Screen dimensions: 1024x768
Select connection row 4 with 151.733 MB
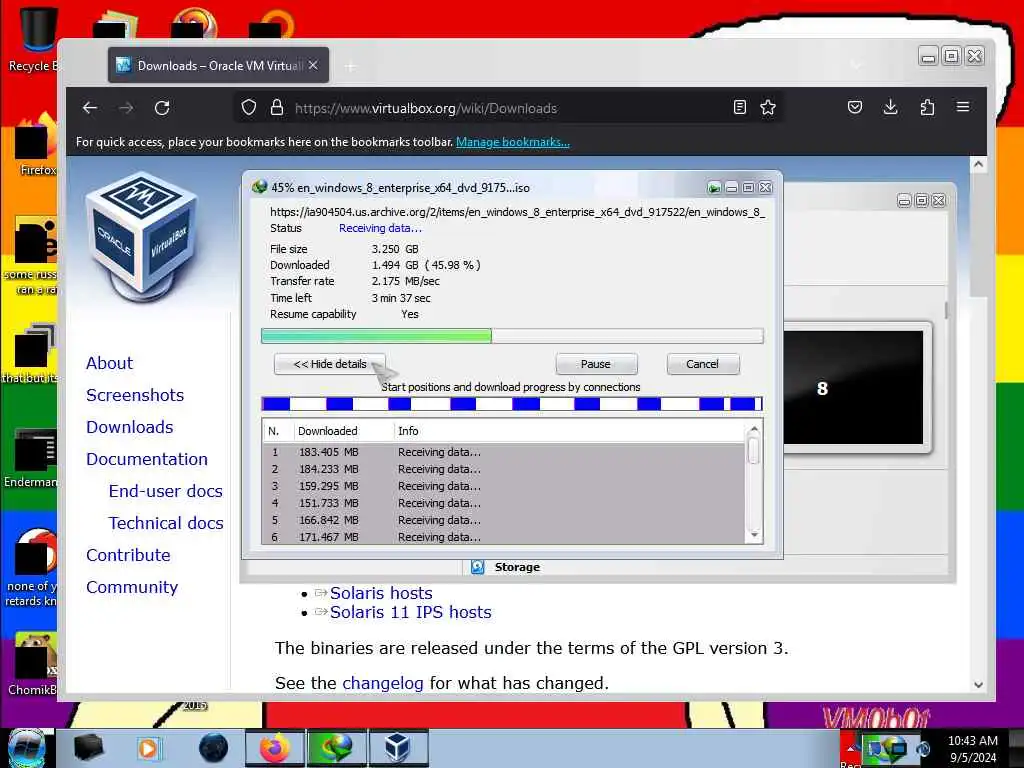(504, 503)
